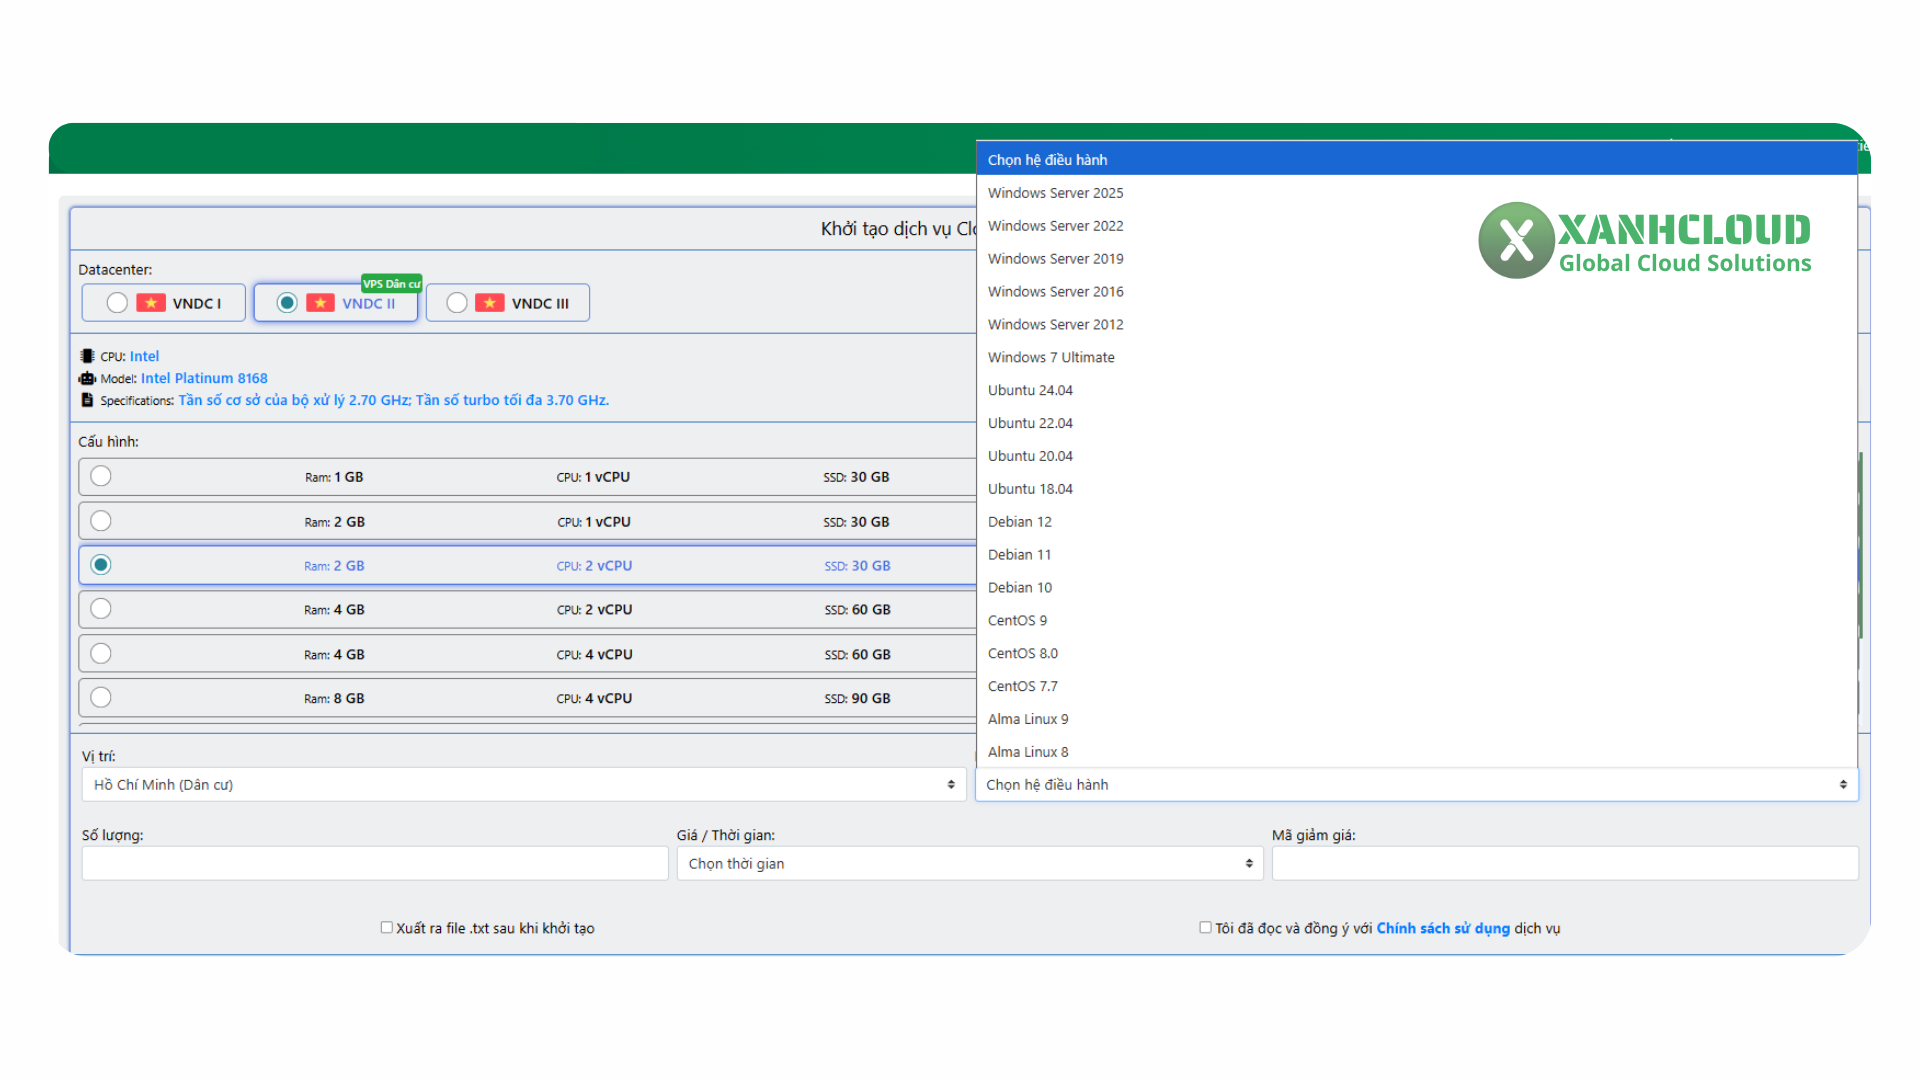Click the CPU chip icon
The width and height of the screenshot is (1920, 1080).
click(x=87, y=356)
